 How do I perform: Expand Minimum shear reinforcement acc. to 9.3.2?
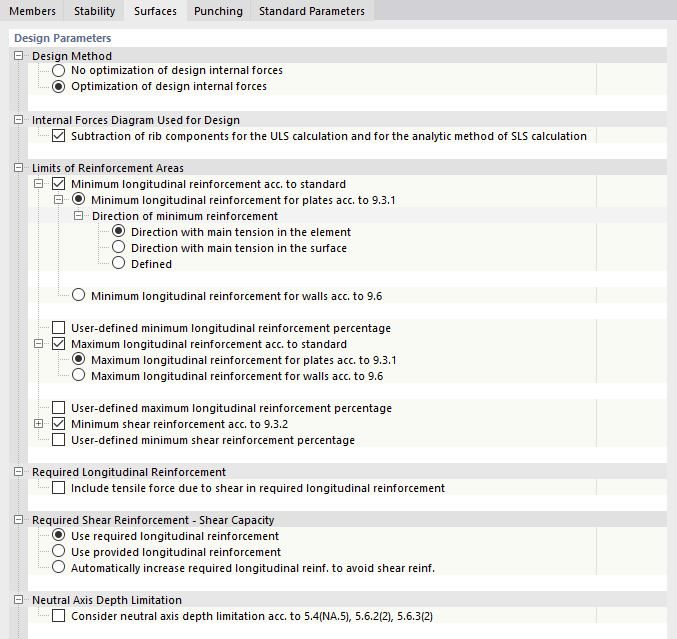pos(39,424)
